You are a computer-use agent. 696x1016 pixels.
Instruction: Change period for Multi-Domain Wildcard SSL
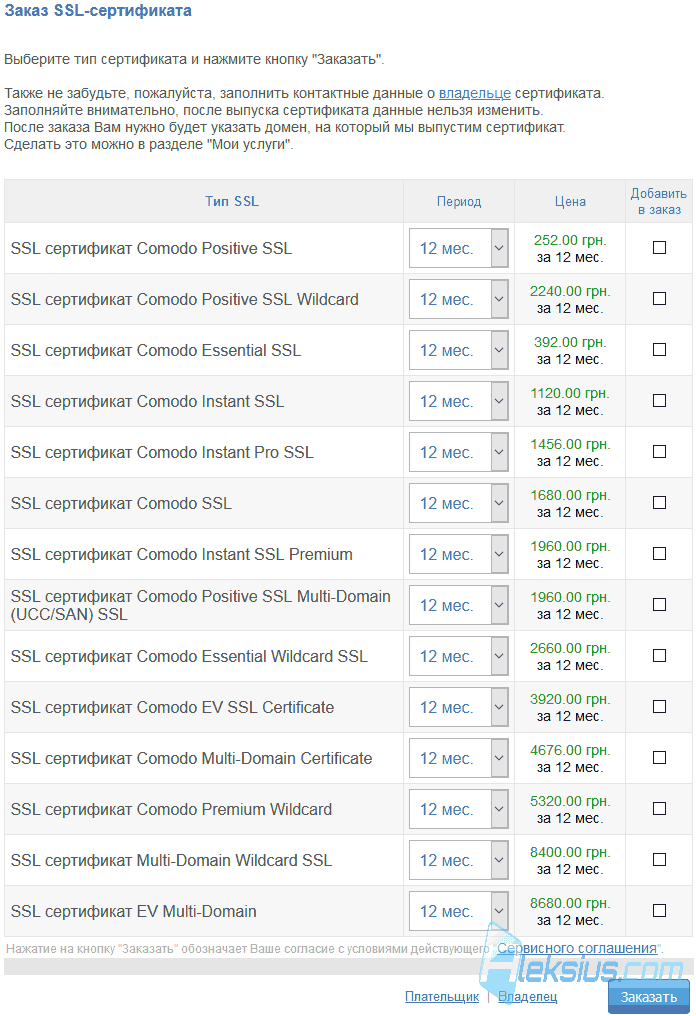pos(459,860)
